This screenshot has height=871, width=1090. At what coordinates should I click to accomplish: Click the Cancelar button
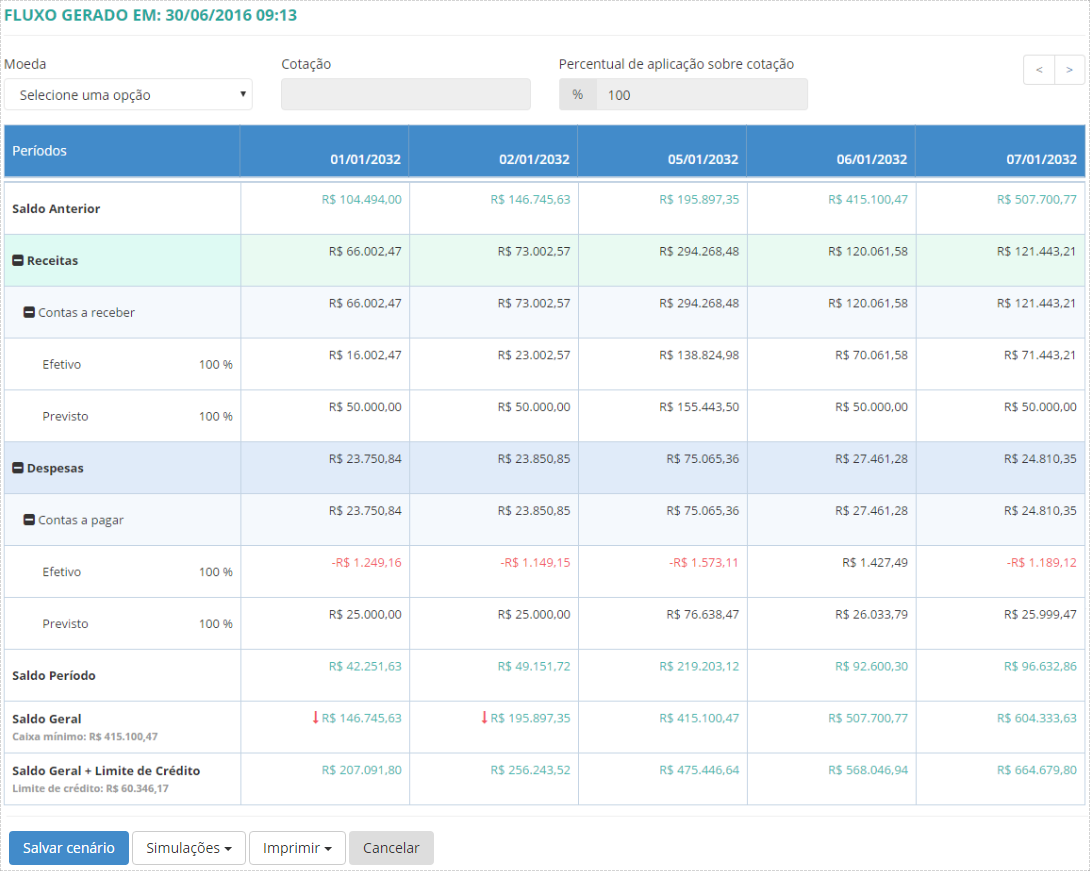tap(391, 848)
